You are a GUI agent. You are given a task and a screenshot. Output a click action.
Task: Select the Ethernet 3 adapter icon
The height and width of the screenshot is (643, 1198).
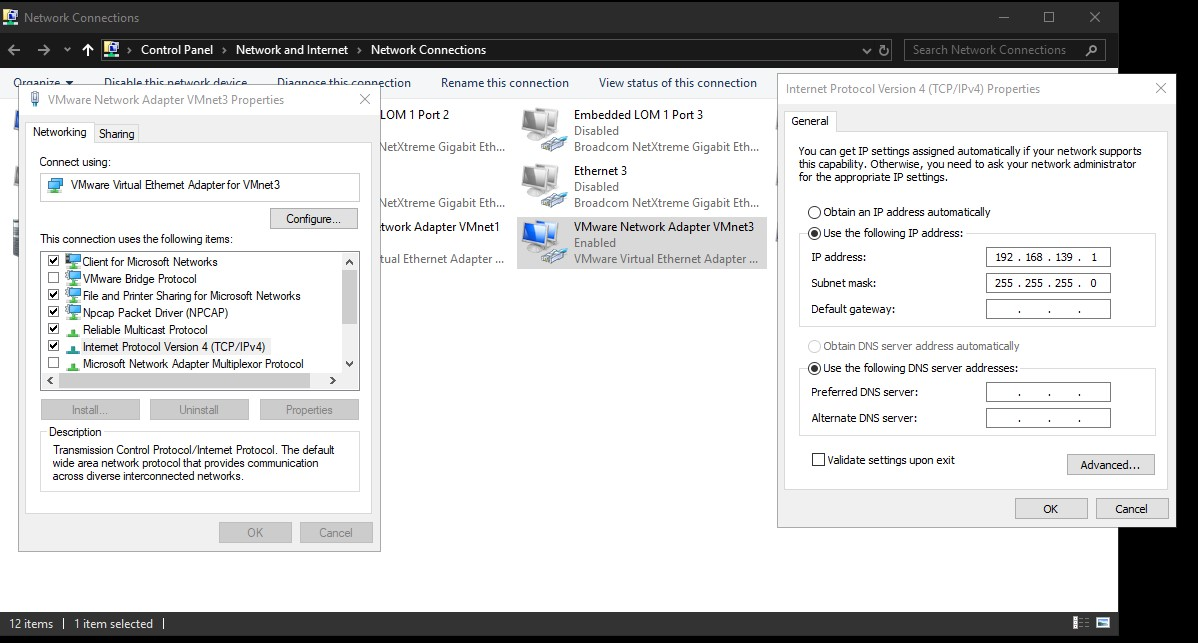point(543,186)
